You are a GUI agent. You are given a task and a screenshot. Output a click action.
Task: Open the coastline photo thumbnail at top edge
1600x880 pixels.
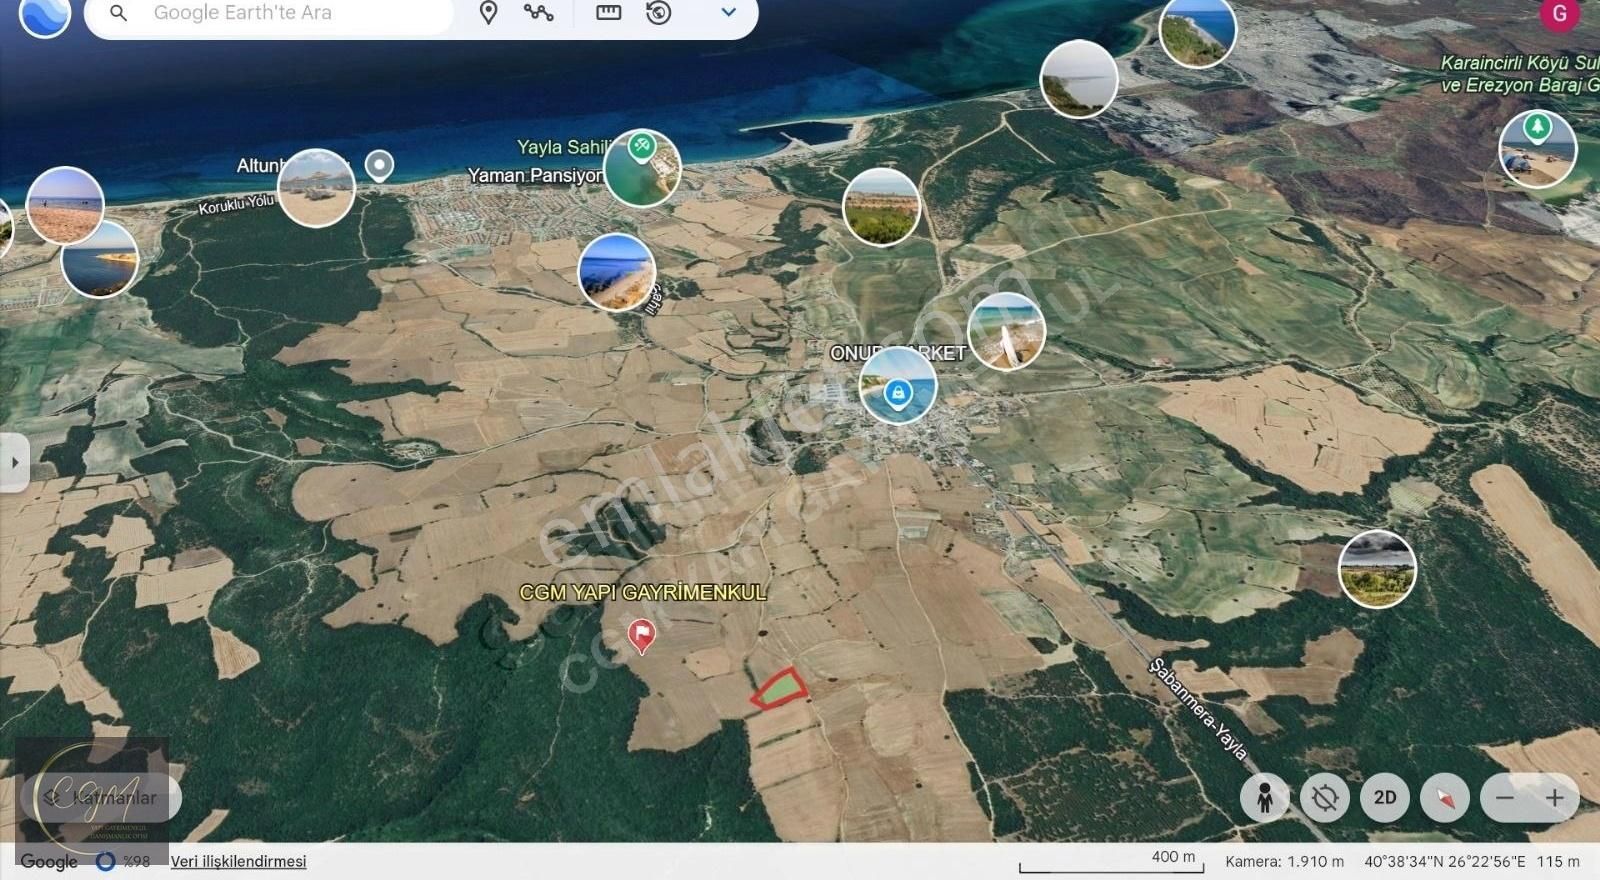click(x=1198, y=30)
